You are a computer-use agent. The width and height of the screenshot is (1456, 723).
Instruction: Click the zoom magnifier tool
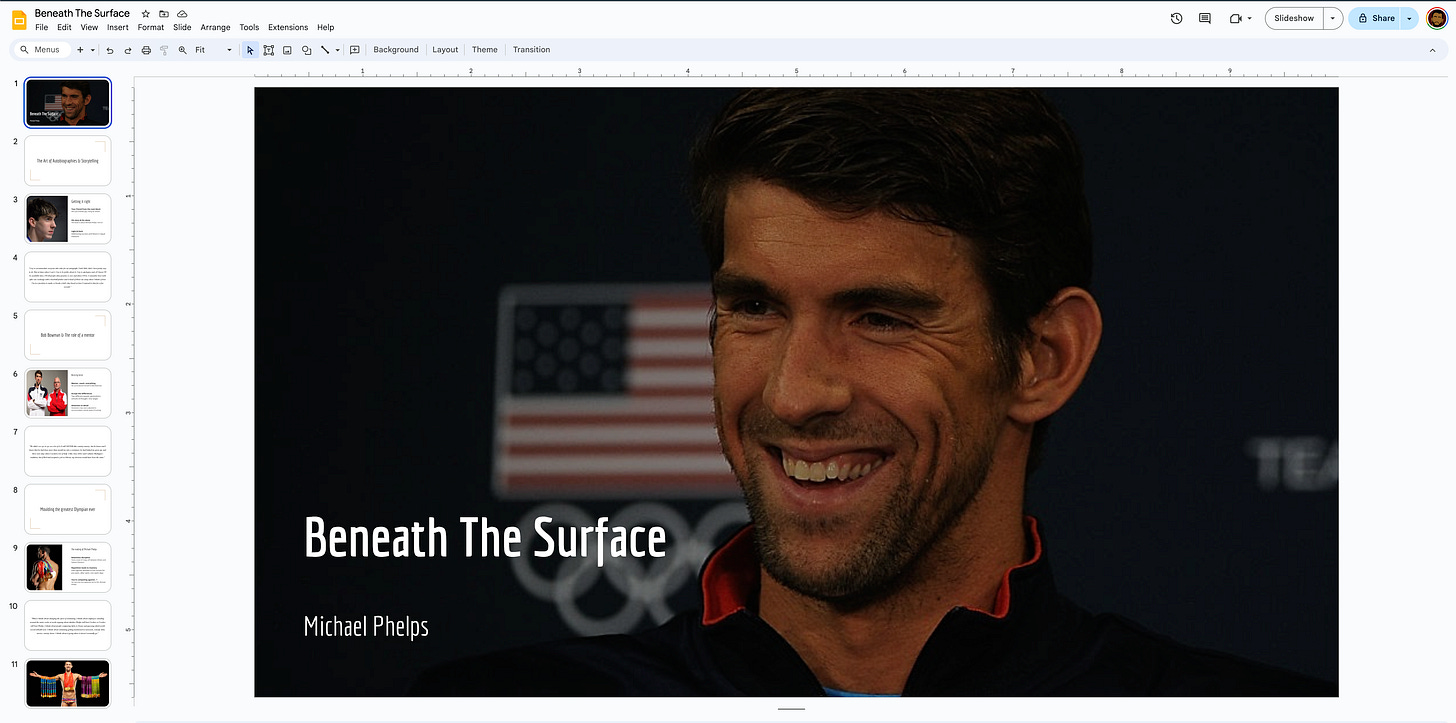[182, 50]
